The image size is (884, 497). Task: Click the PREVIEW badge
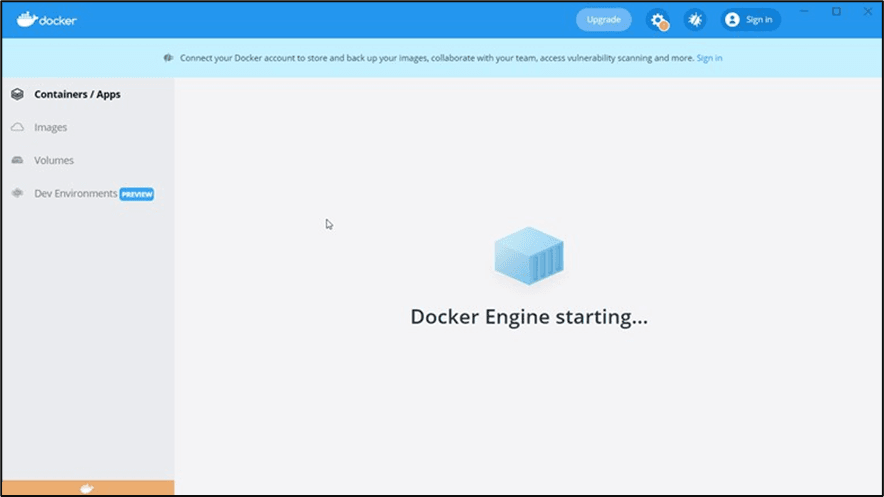pos(137,194)
